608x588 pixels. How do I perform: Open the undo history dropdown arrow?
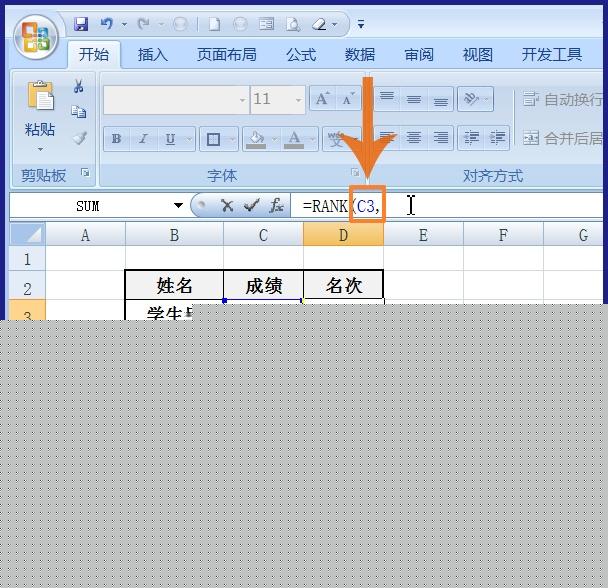(x=124, y=24)
